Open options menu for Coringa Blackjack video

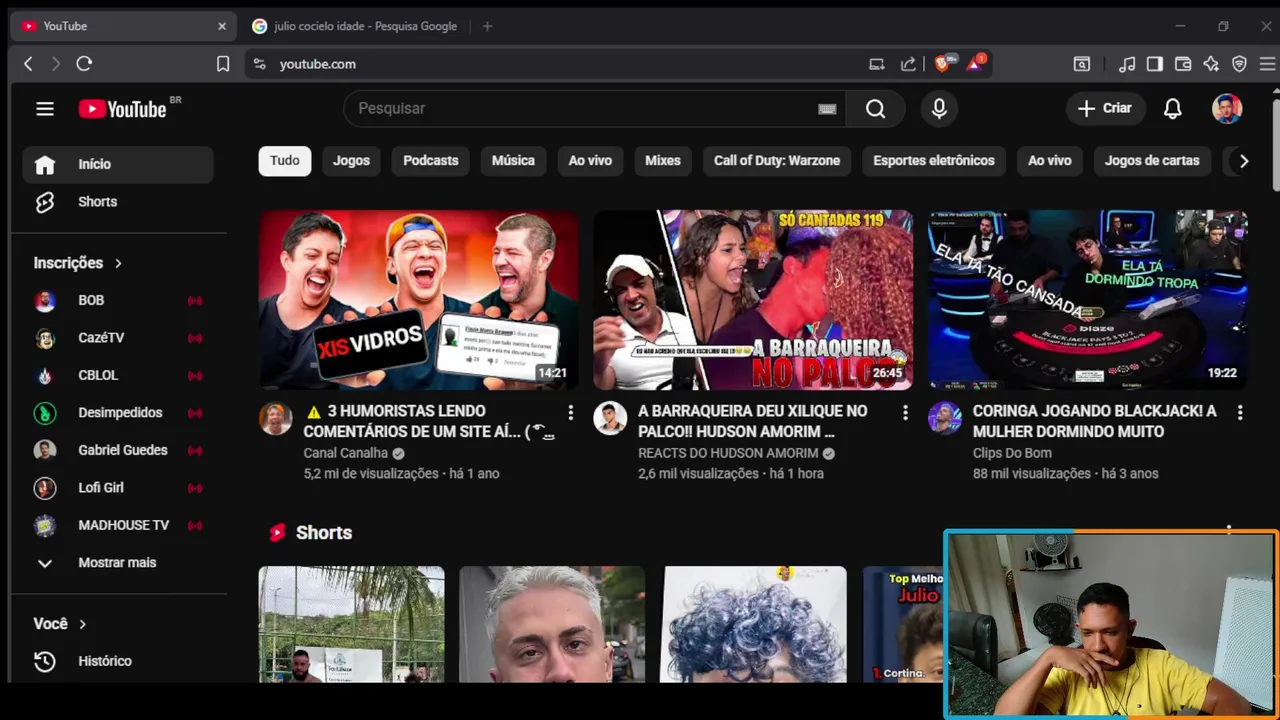pos(1240,412)
